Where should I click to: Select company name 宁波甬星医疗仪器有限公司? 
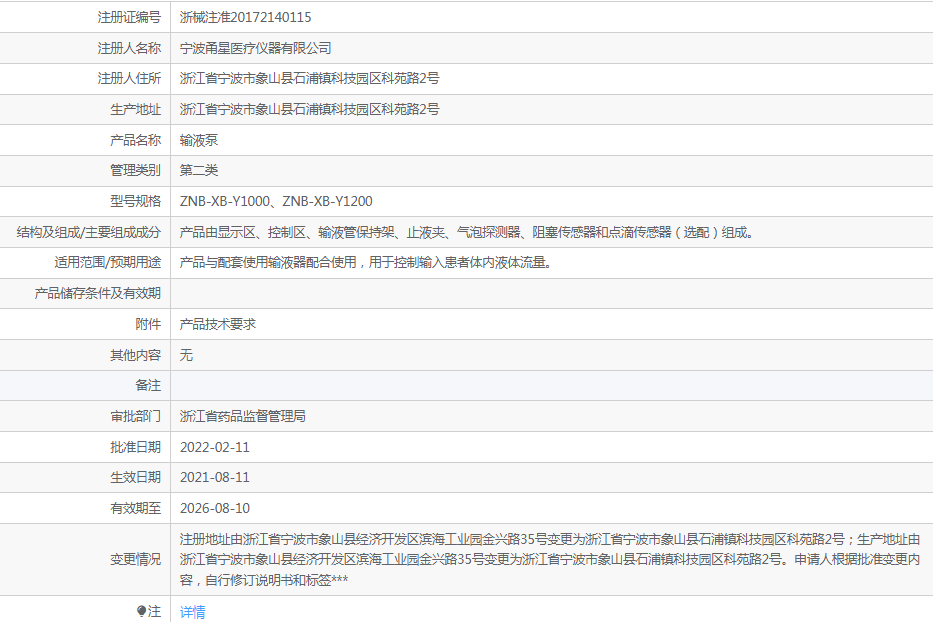255,48
